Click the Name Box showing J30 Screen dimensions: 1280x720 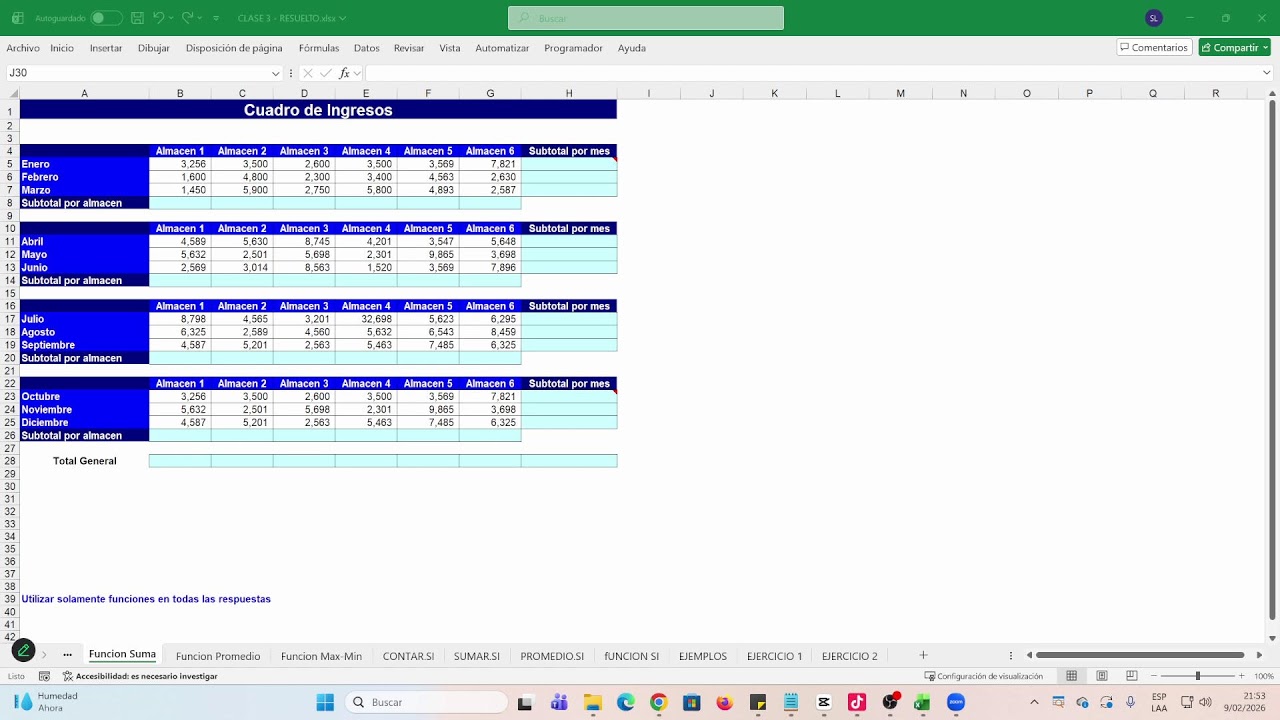[x=137, y=73]
